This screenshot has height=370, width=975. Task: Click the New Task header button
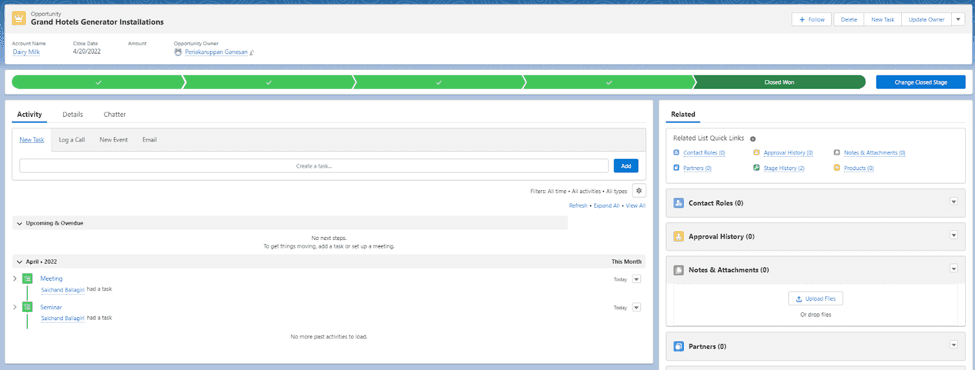pos(882,19)
